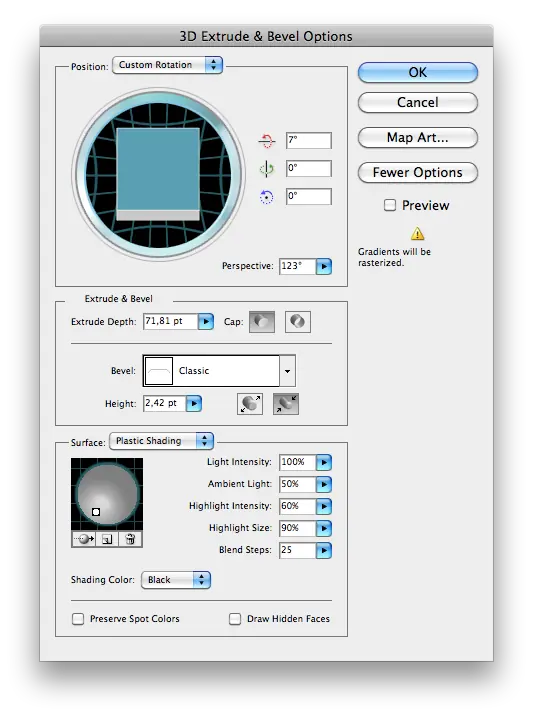Open the Extrude Depth slider popup
The height and width of the screenshot is (716, 533).
pos(206,321)
